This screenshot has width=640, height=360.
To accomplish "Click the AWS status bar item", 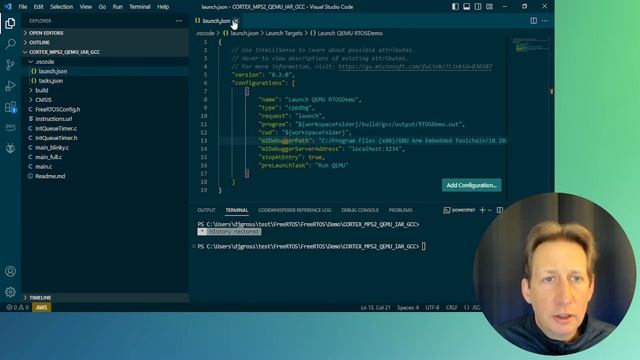I will point(42,307).
